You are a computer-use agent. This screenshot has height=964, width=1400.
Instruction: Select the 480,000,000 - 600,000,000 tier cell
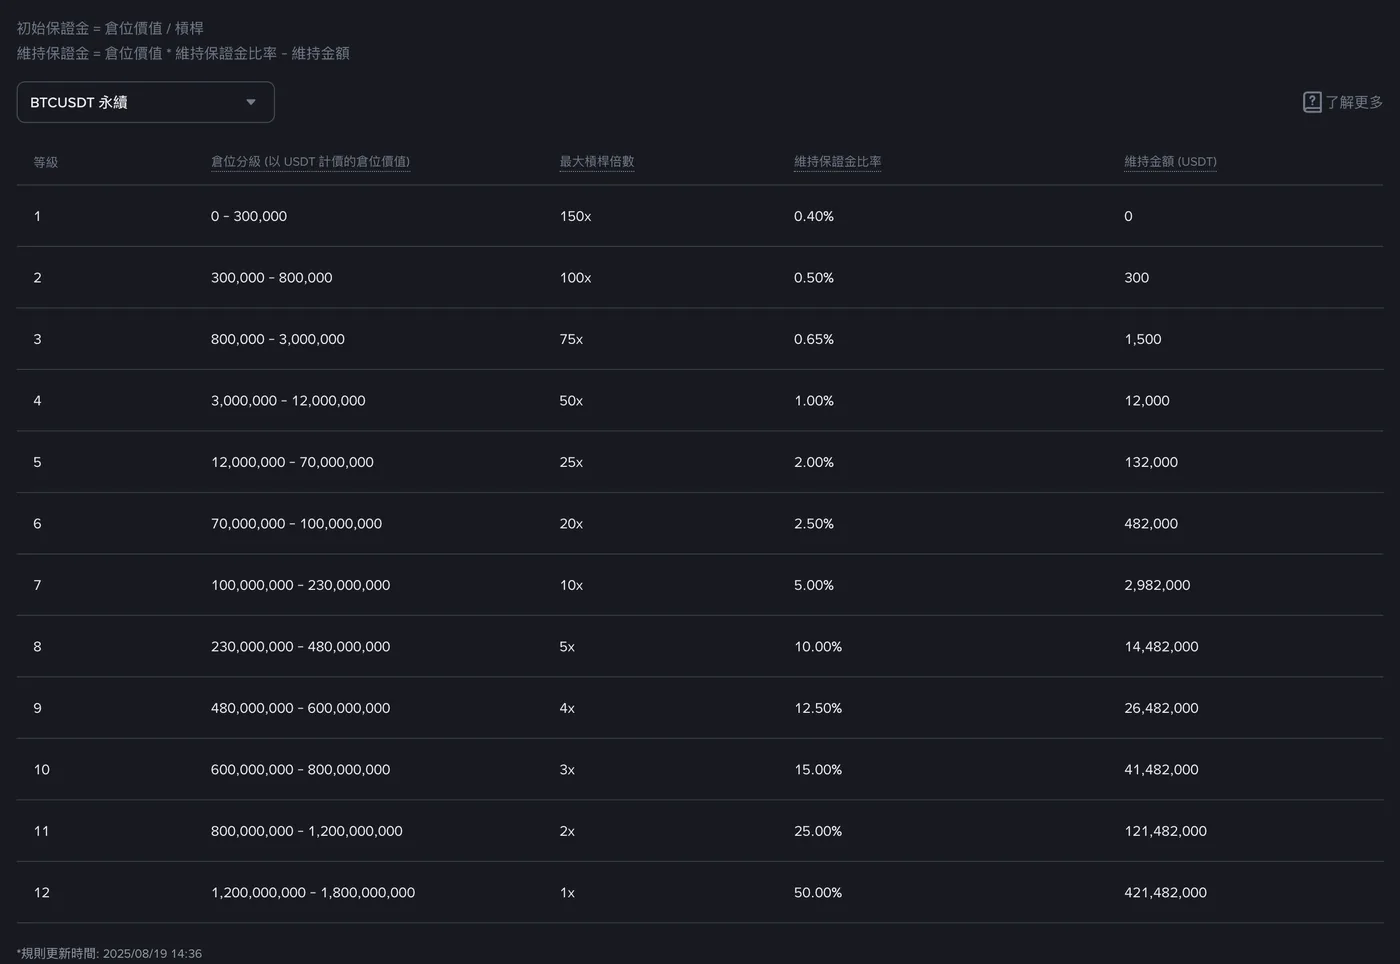[x=300, y=708]
